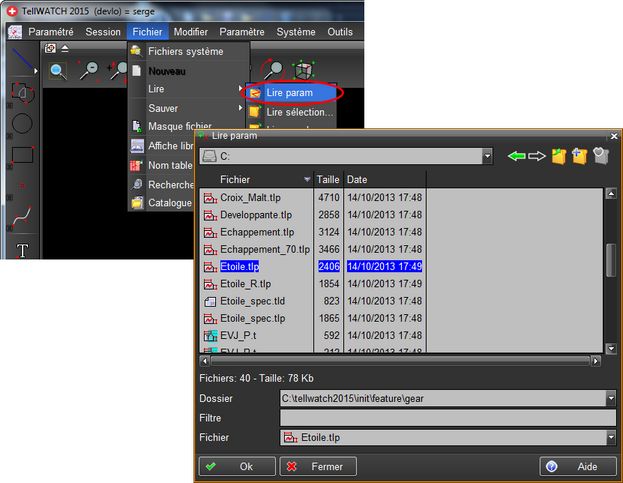Screen dimensions: 623x483
Task: Click size value 4710 of Croix_Malt
Action: (x=329, y=197)
